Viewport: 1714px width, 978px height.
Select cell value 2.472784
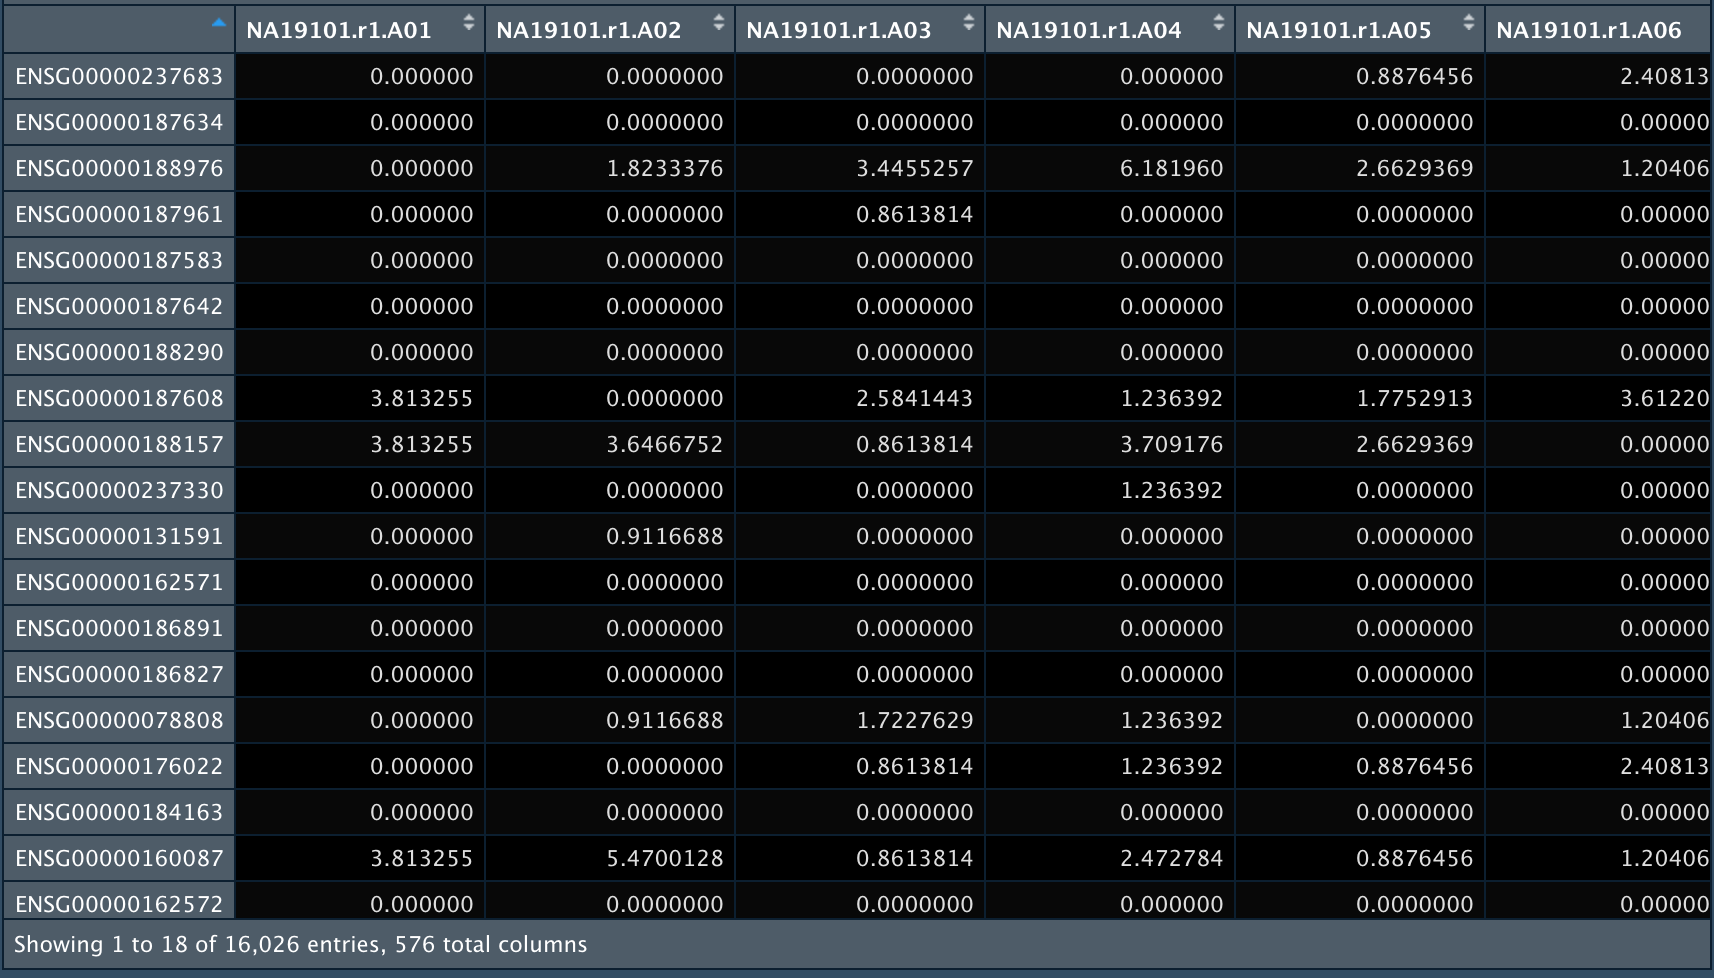tap(1172, 858)
